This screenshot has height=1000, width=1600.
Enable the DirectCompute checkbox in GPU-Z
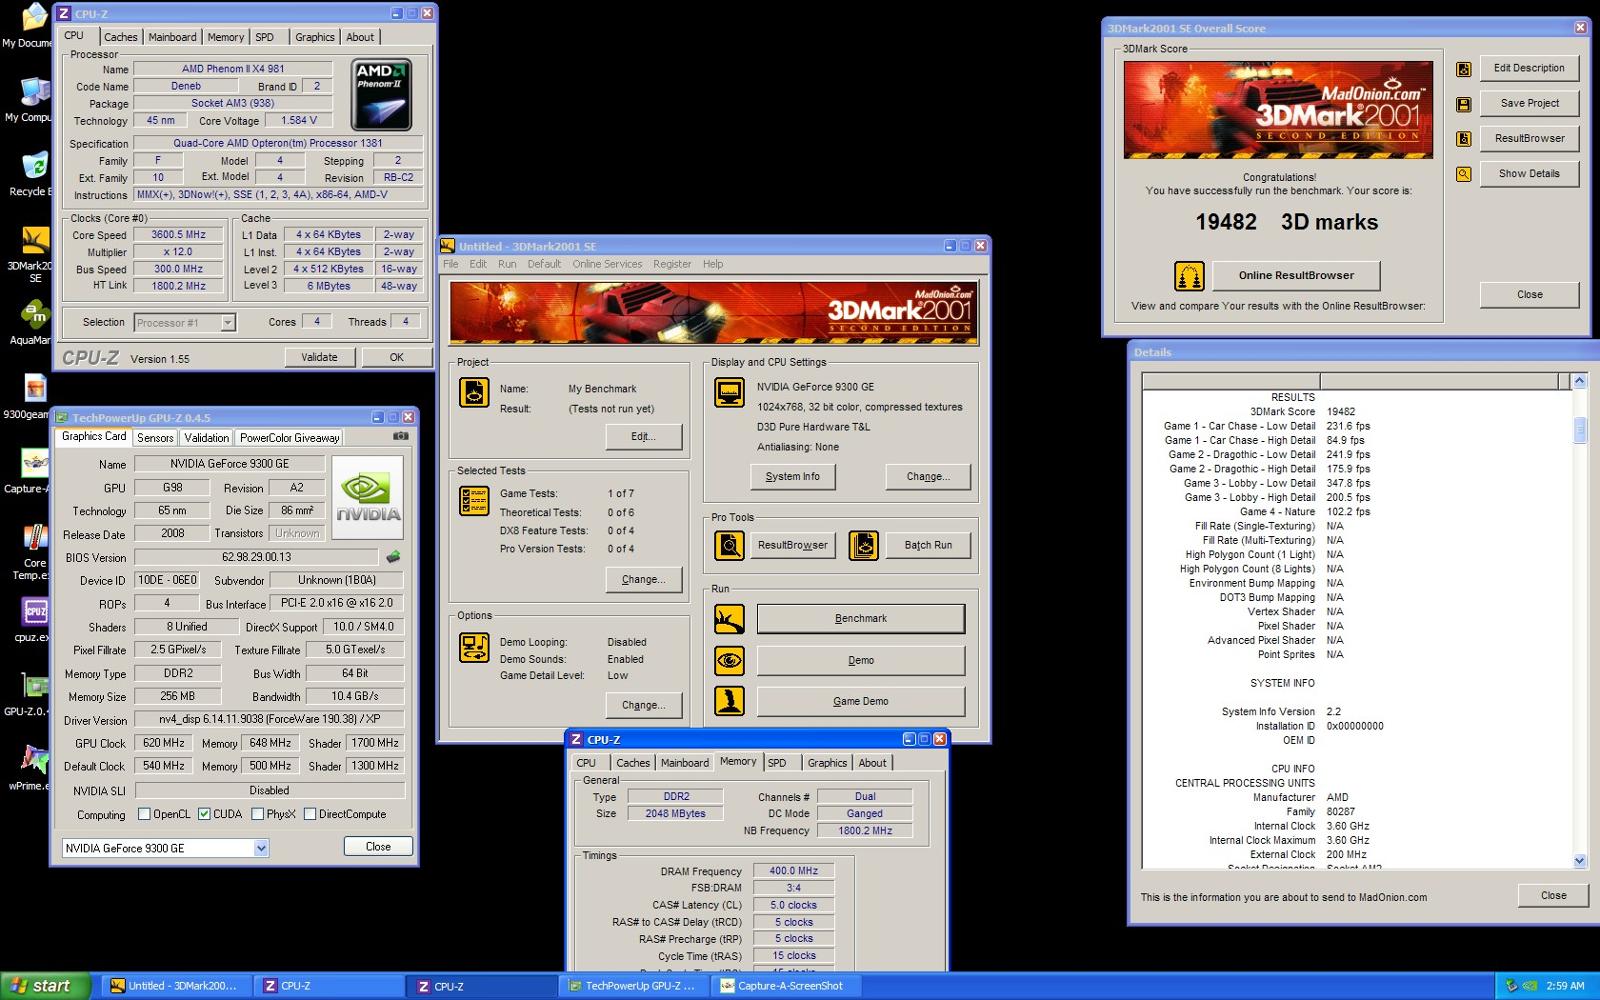point(310,814)
